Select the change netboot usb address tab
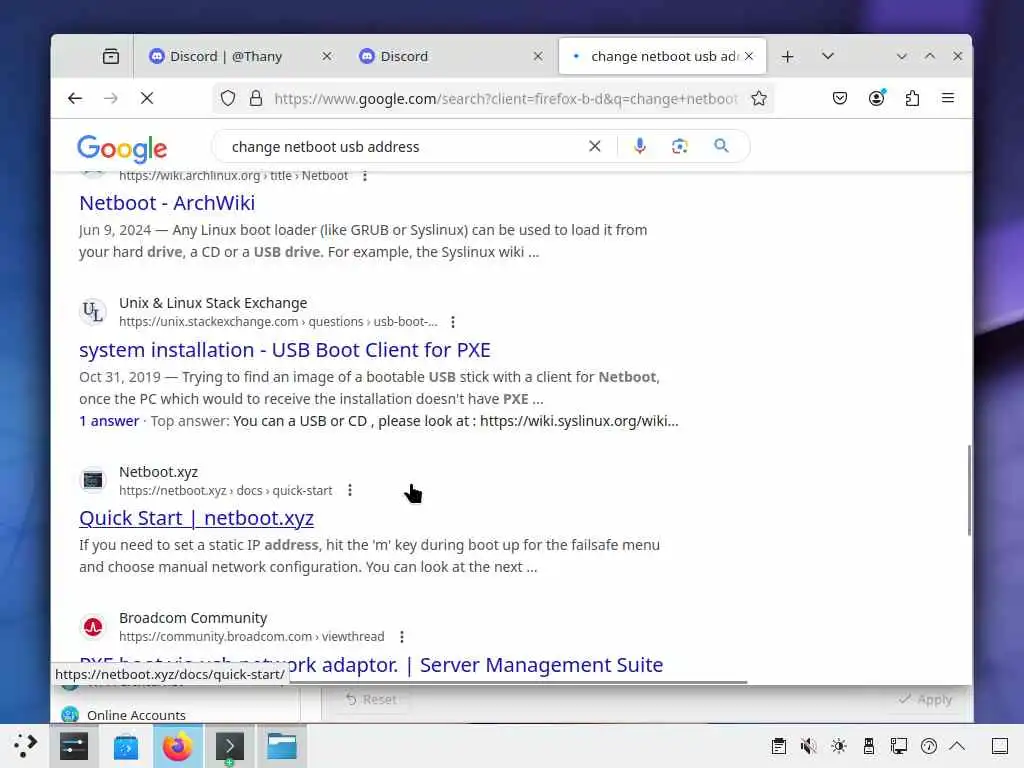This screenshot has height=768, width=1024. (662, 56)
